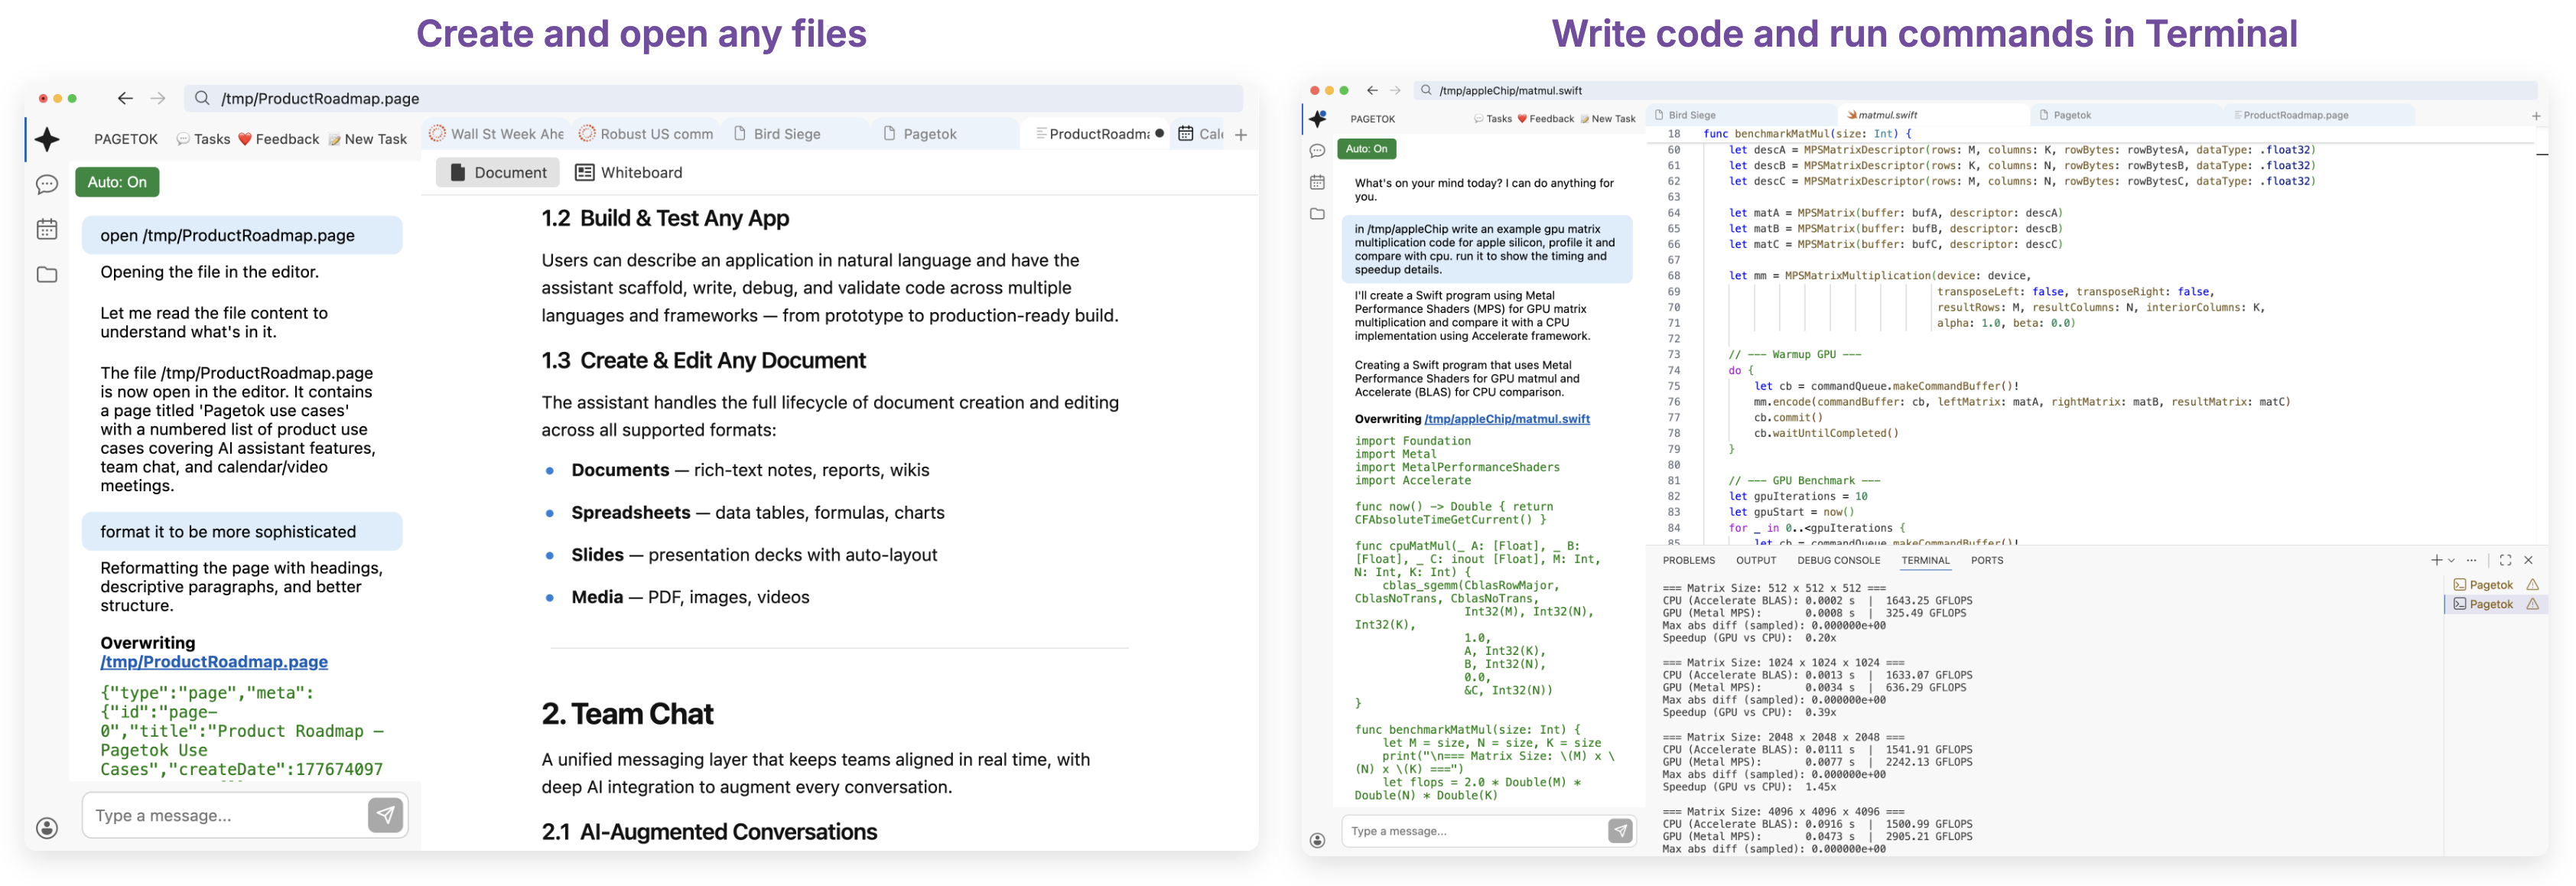
Task: Expand the new terminal dropdown chevron
Action: point(2451,561)
